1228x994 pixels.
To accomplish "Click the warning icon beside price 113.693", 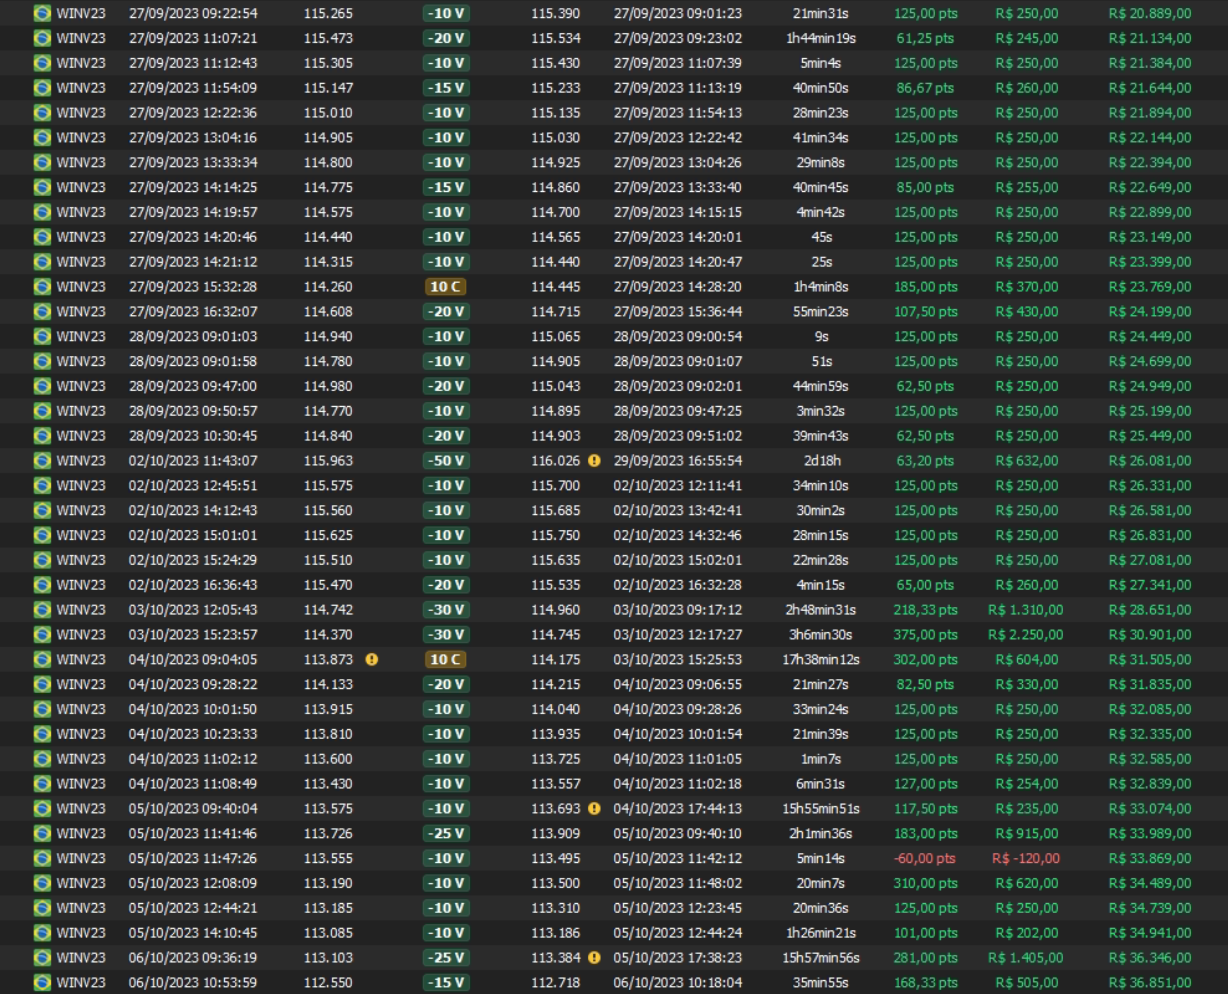I will 594,809.
